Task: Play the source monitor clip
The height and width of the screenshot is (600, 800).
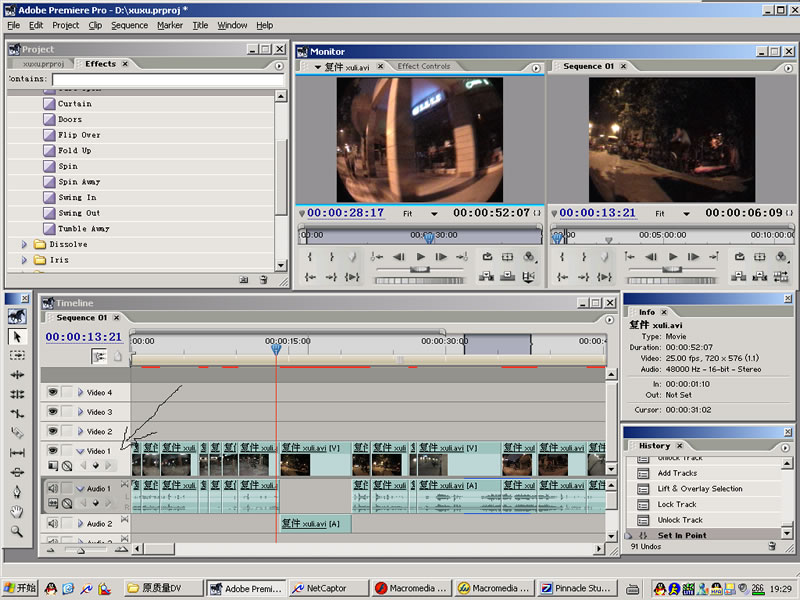Action: (x=420, y=257)
